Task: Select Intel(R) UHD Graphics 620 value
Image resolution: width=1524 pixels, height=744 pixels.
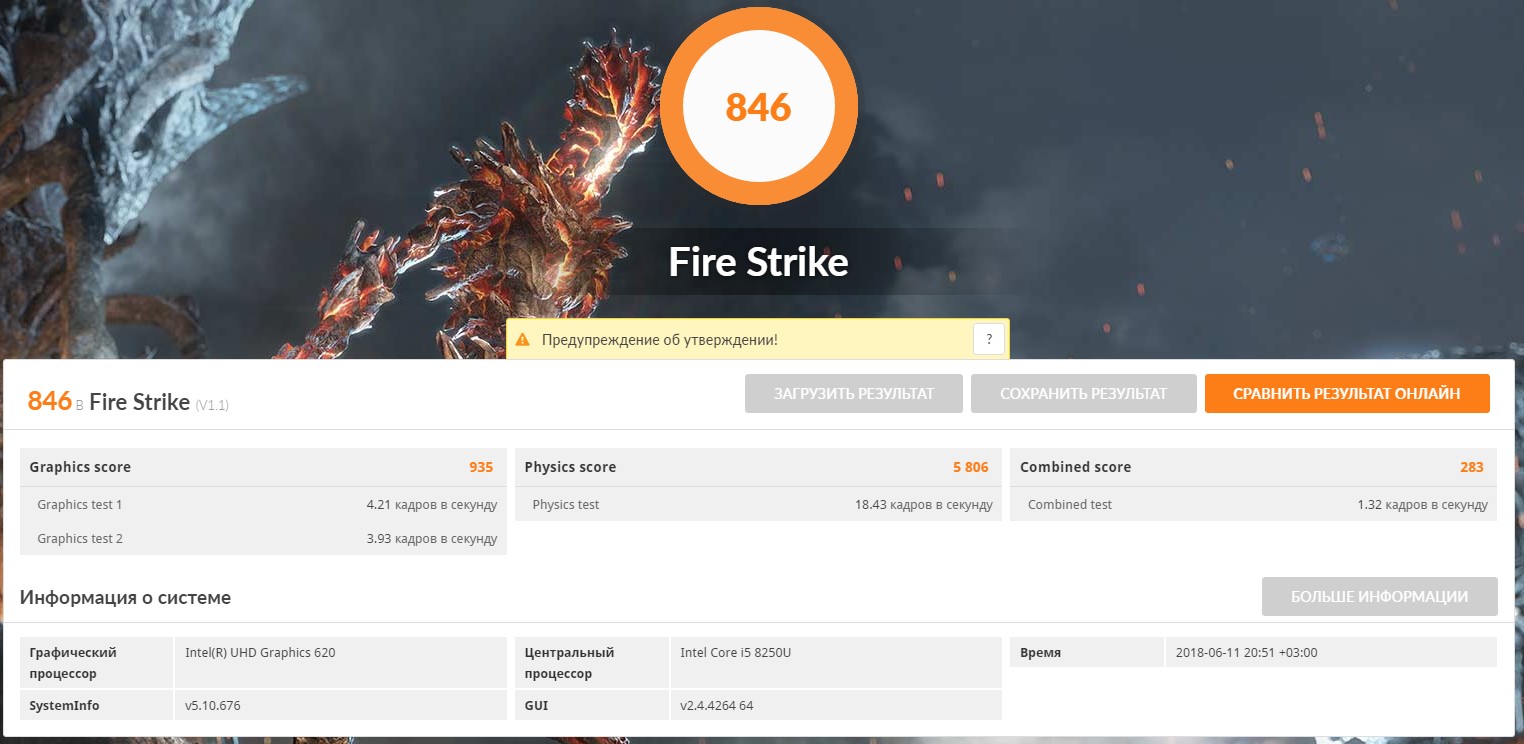Action: tap(260, 653)
